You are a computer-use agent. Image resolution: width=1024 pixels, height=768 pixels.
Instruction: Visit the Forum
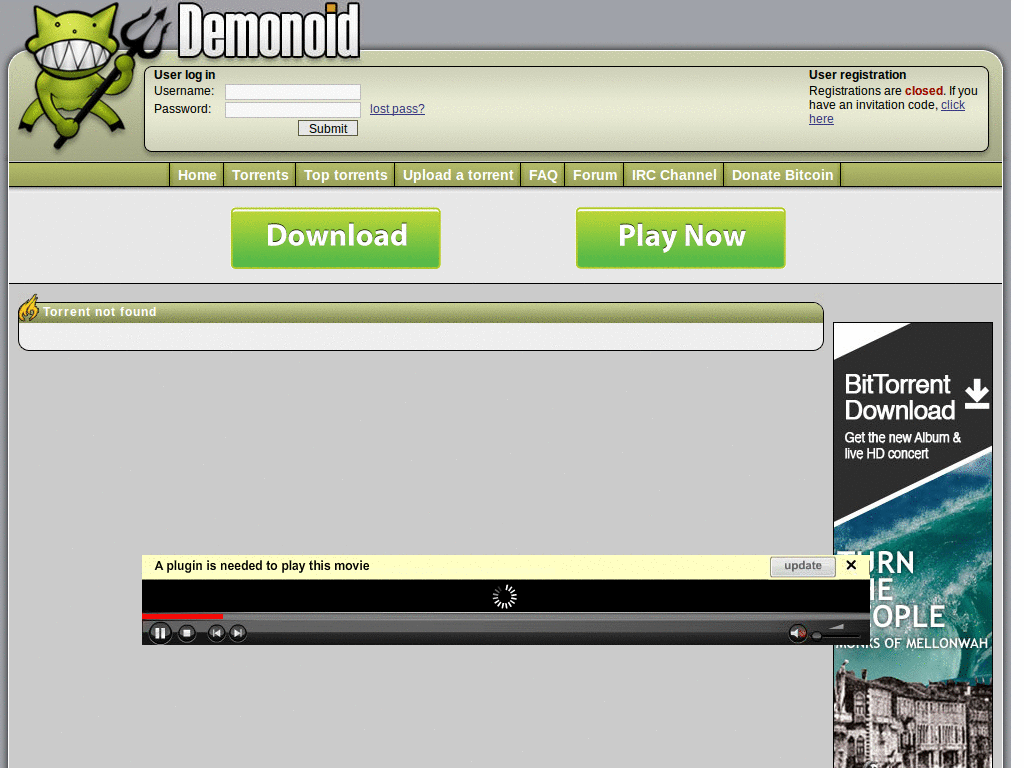click(594, 175)
